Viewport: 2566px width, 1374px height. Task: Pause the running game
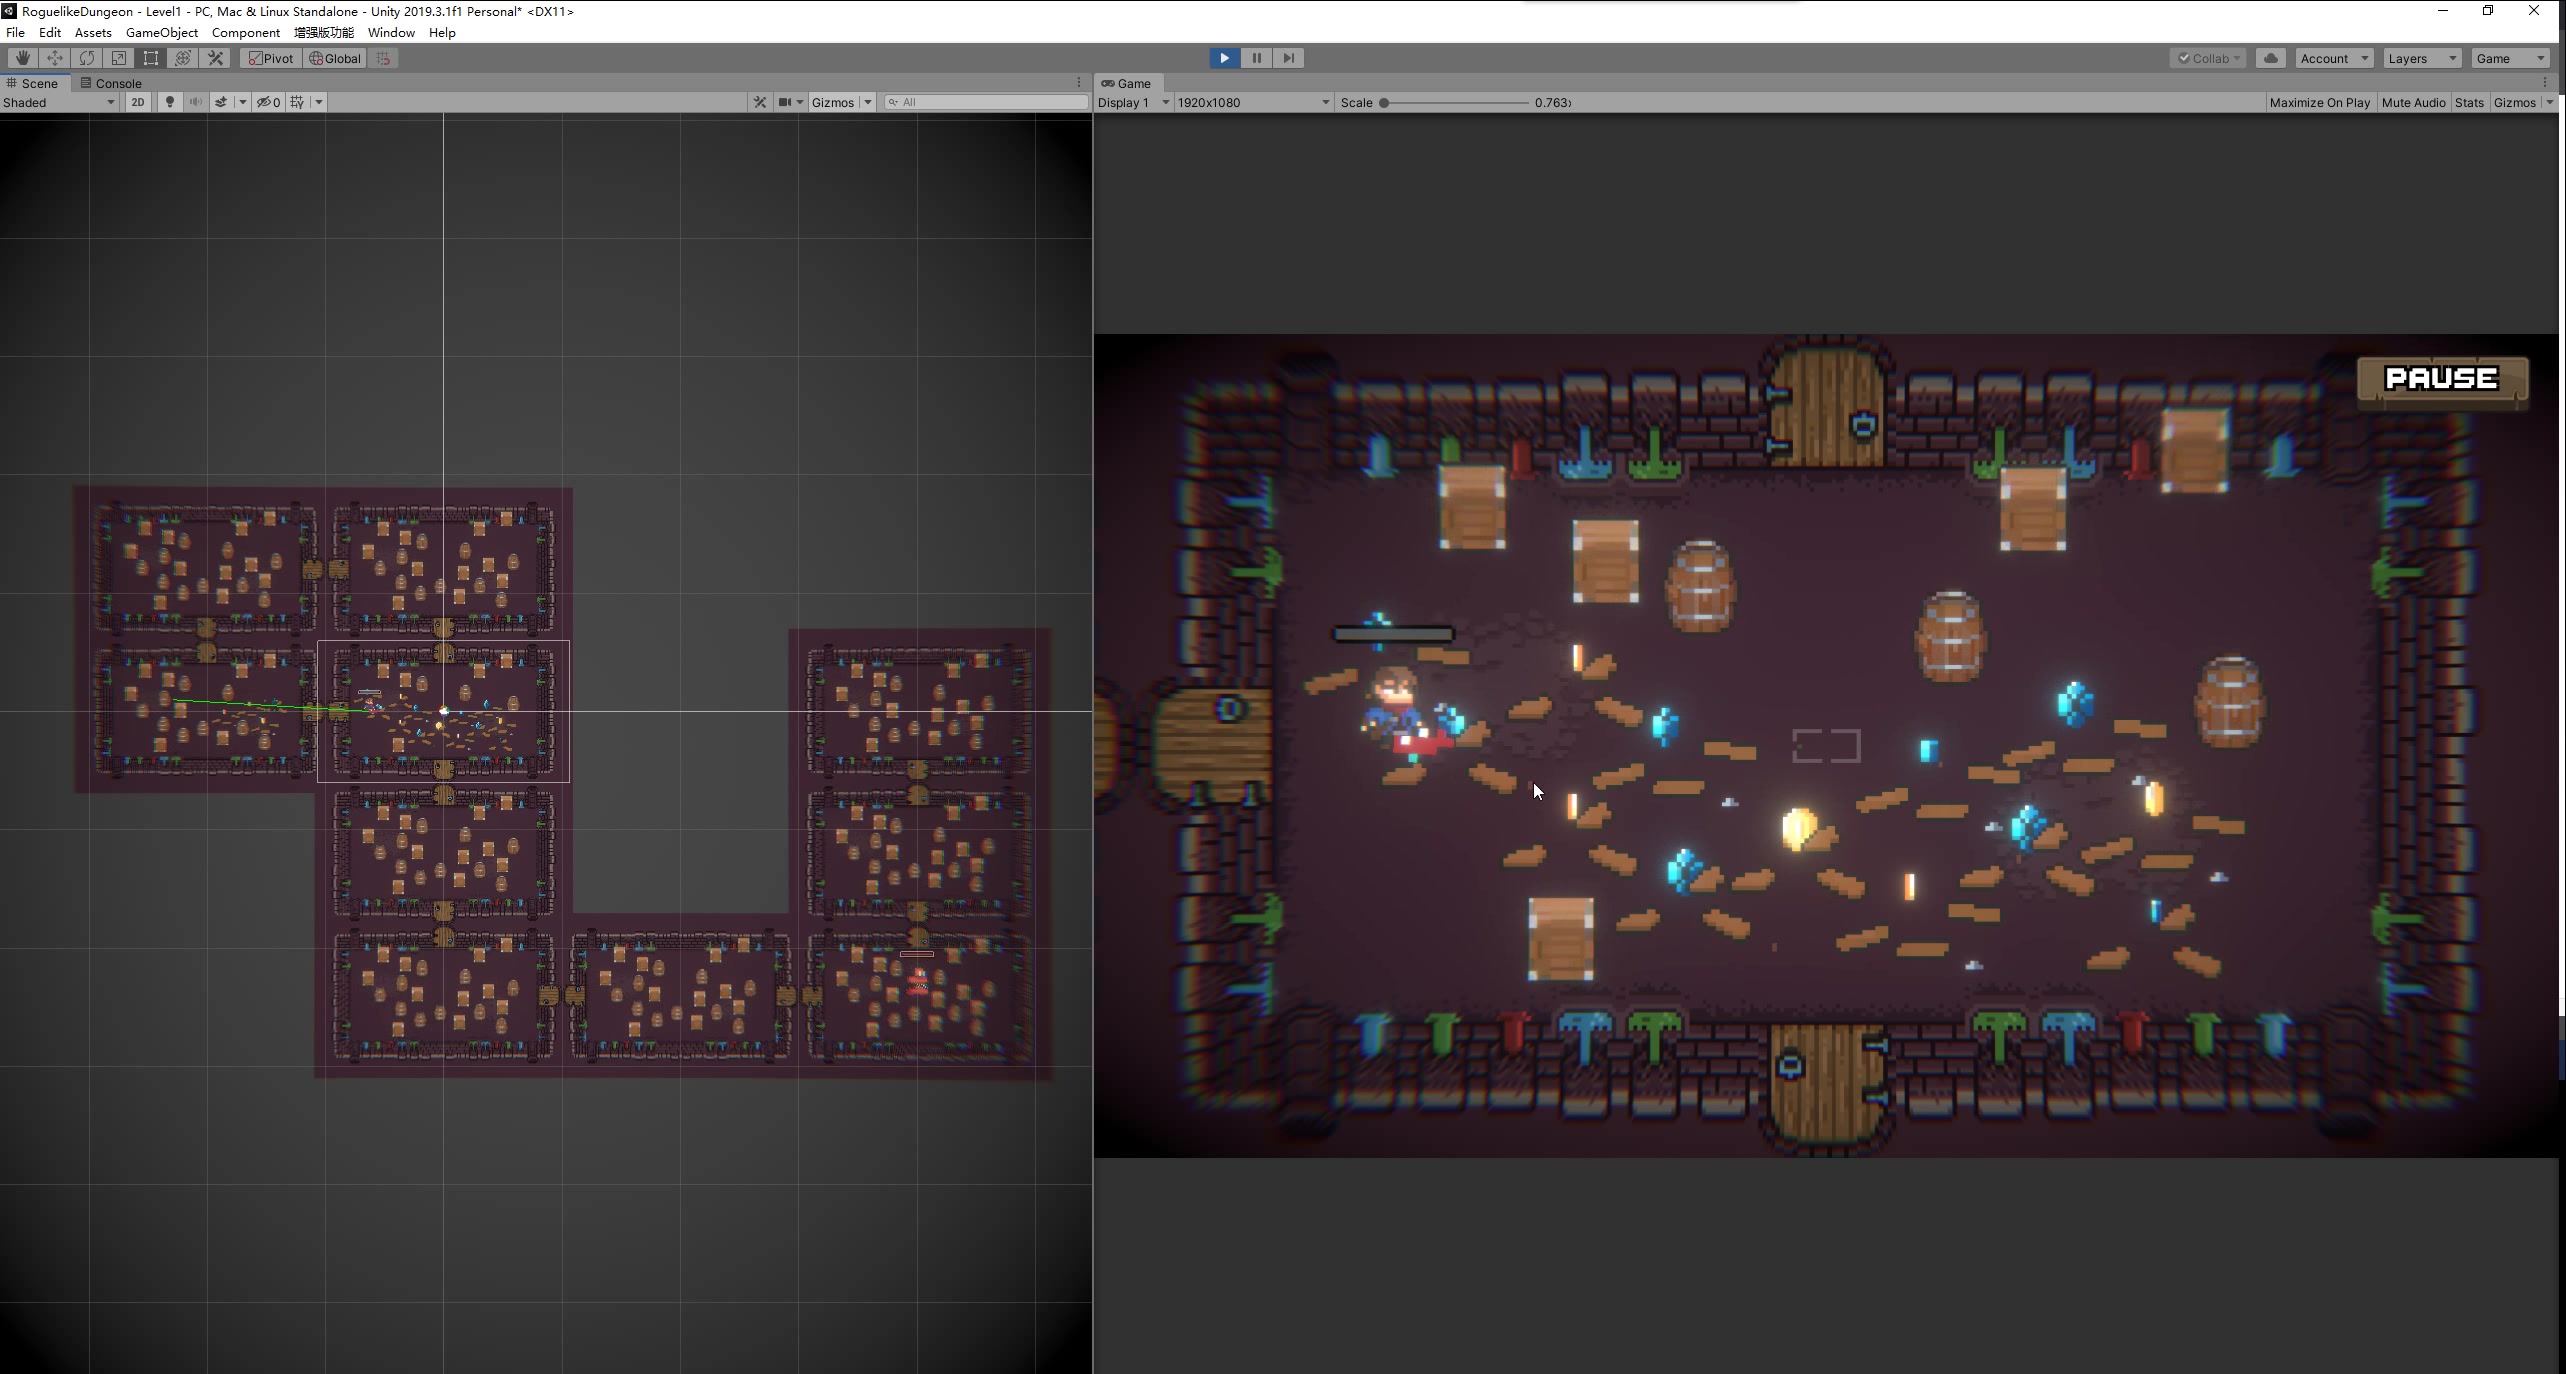coord(1257,58)
